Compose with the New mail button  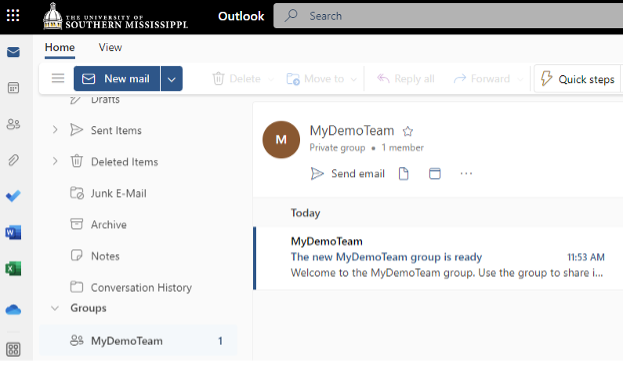117,78
